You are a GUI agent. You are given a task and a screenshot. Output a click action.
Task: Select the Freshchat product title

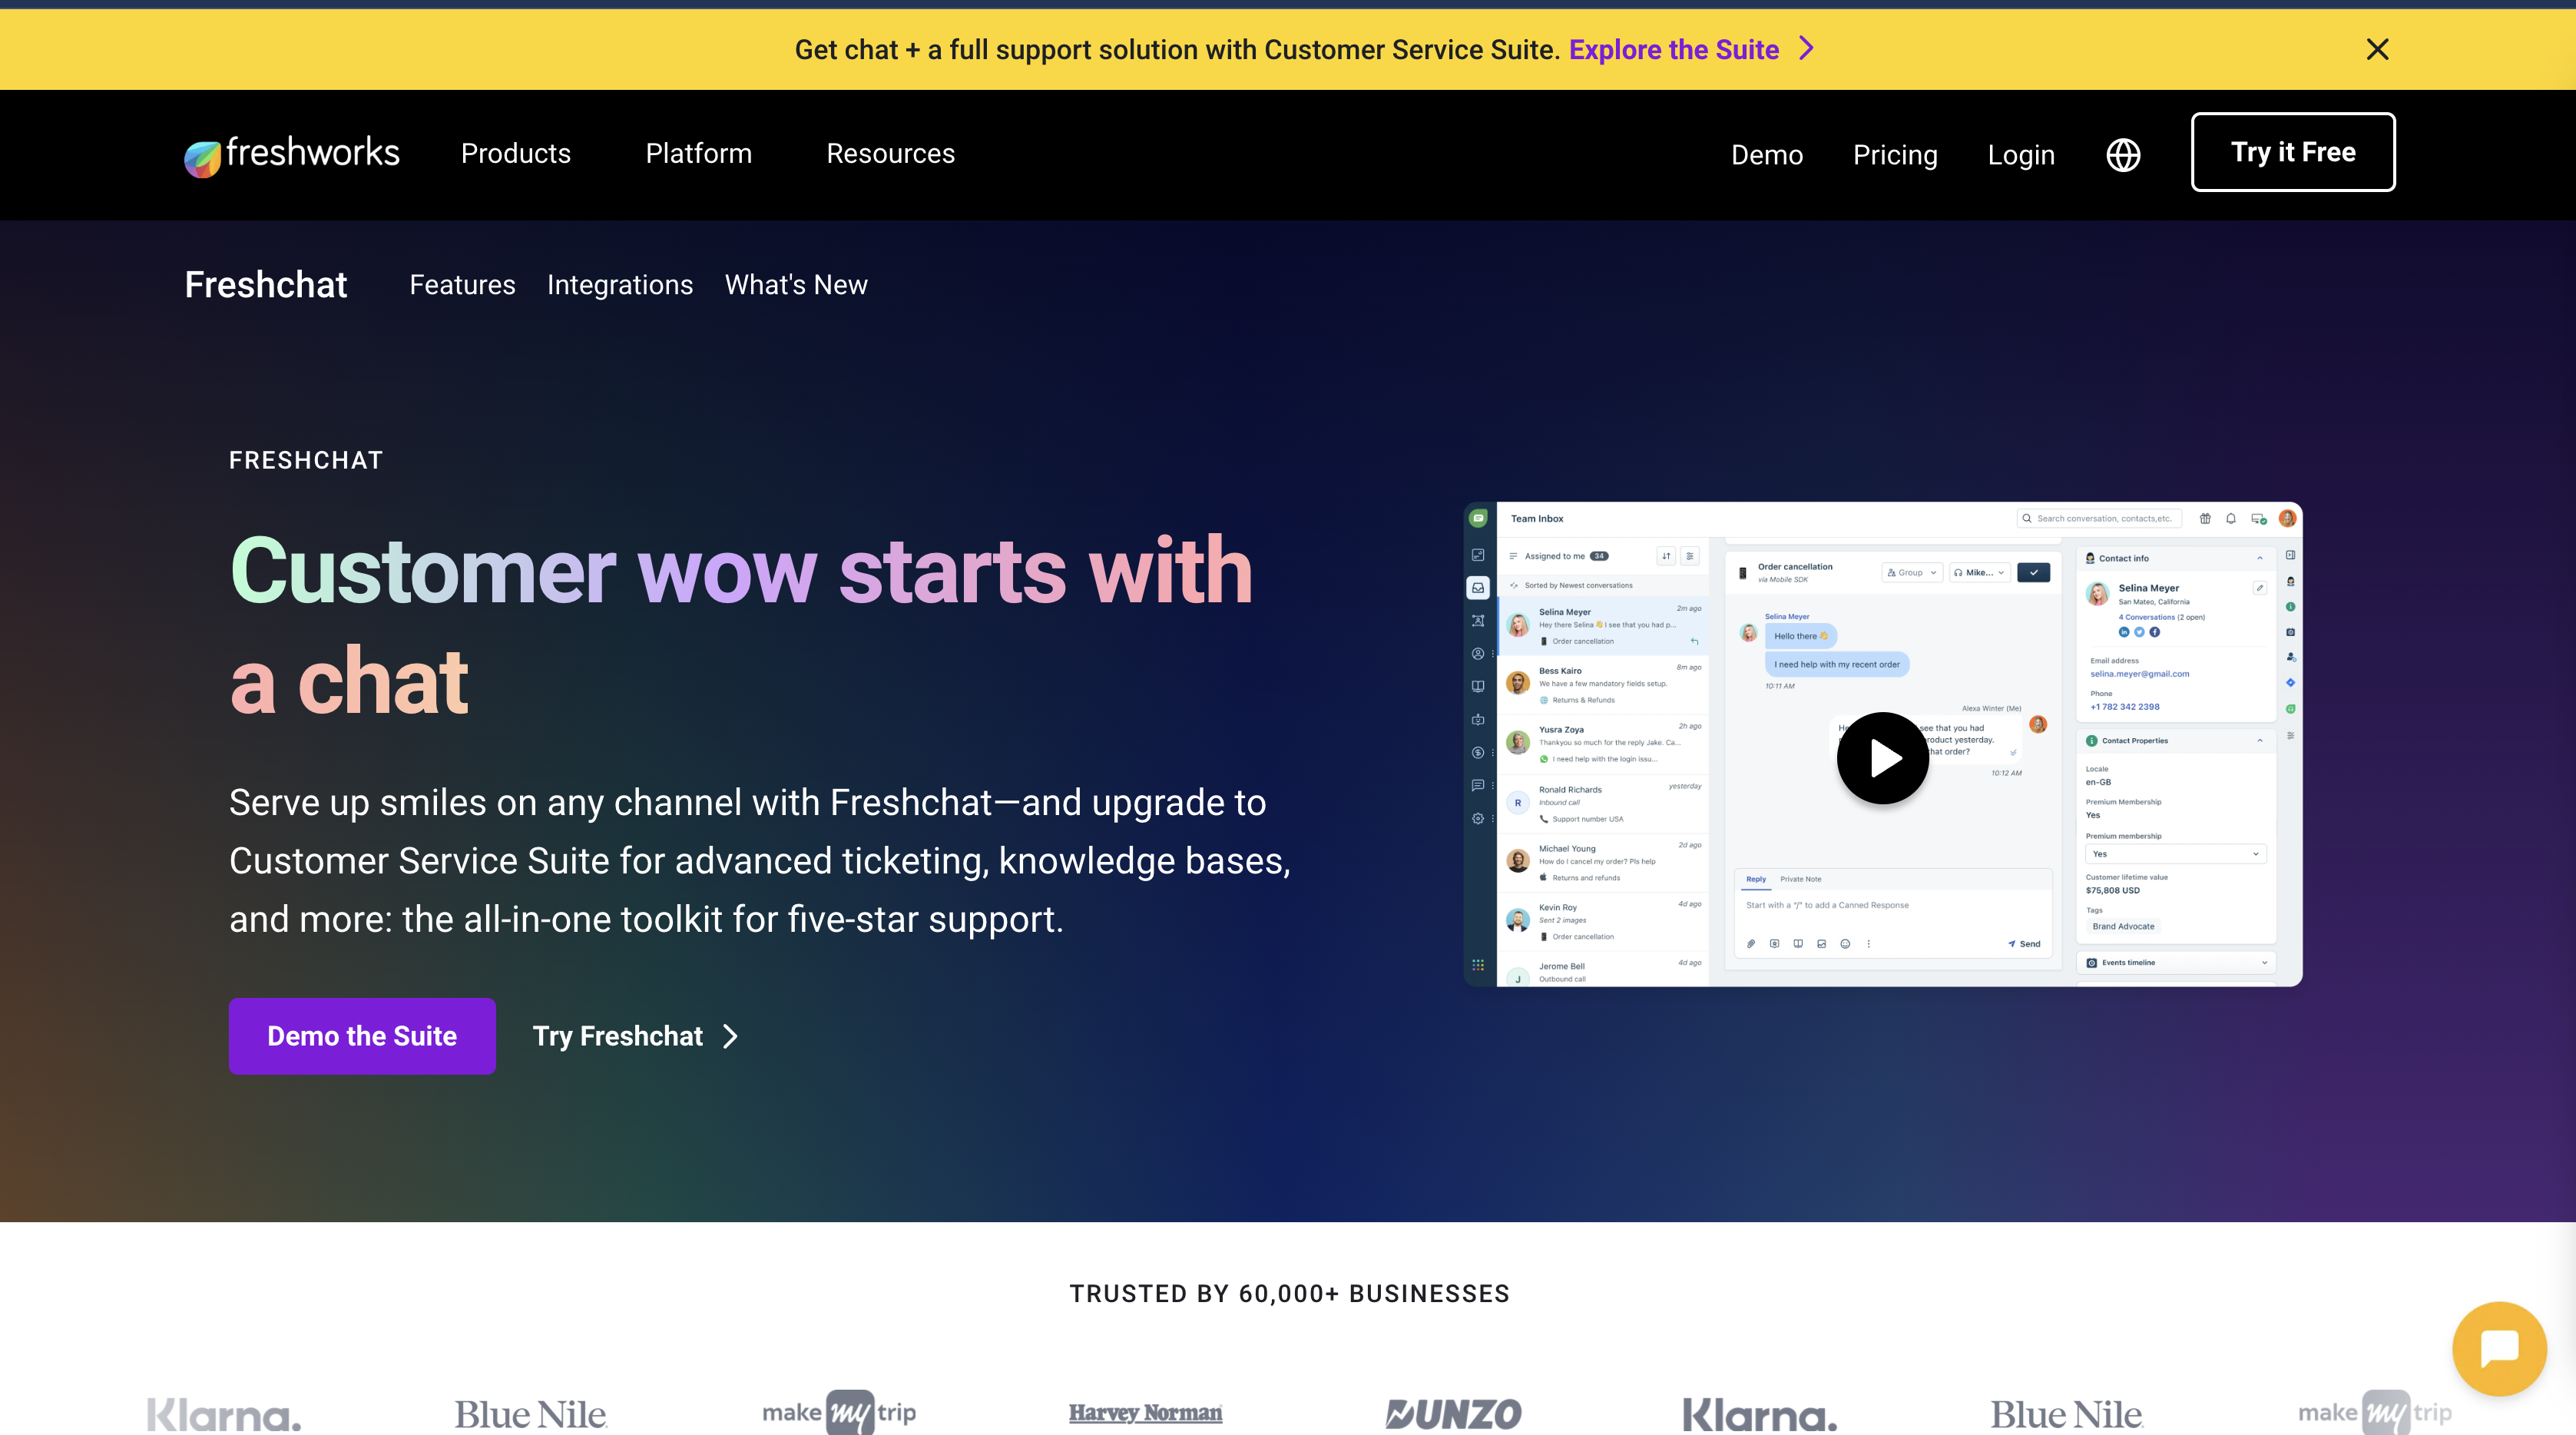tap(265, 285)
